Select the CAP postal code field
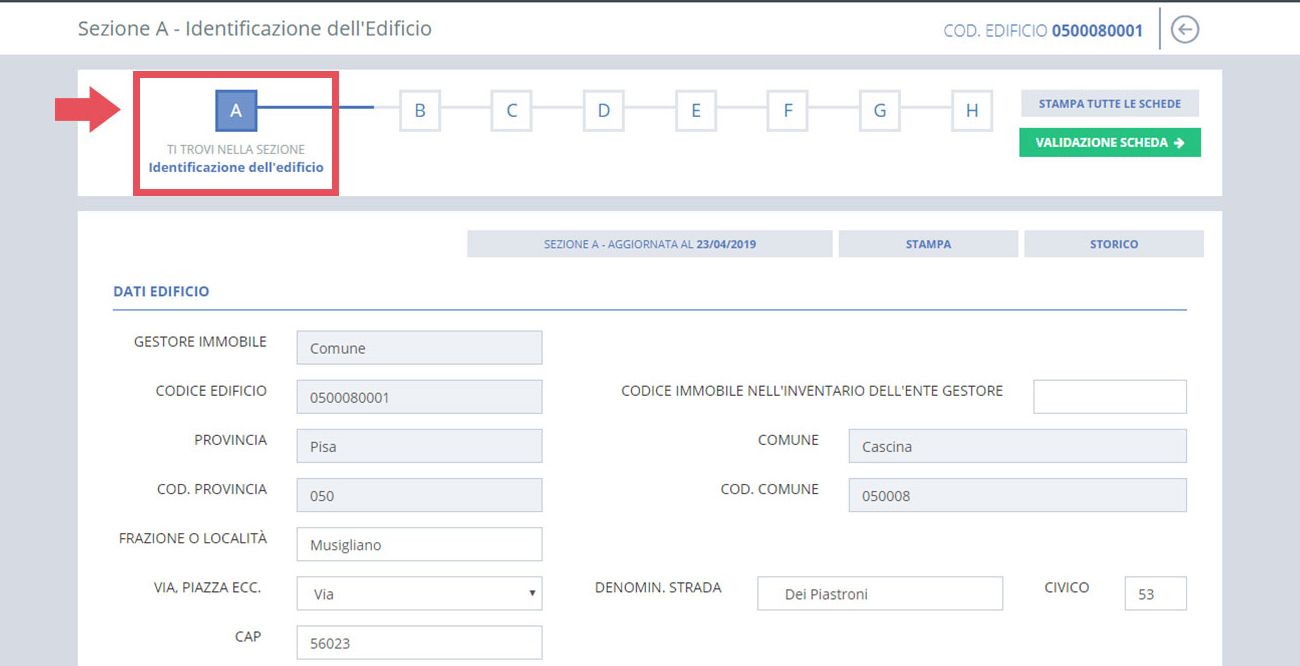 pos(419,642)
